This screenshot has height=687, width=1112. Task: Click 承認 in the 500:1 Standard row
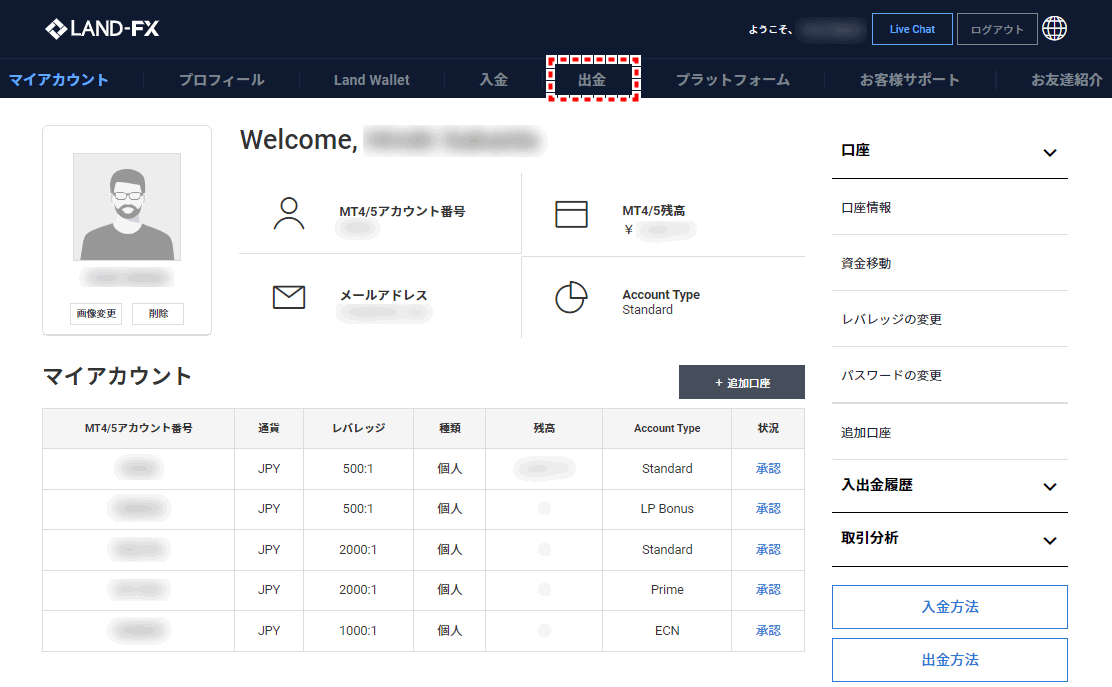pos(768,469)
